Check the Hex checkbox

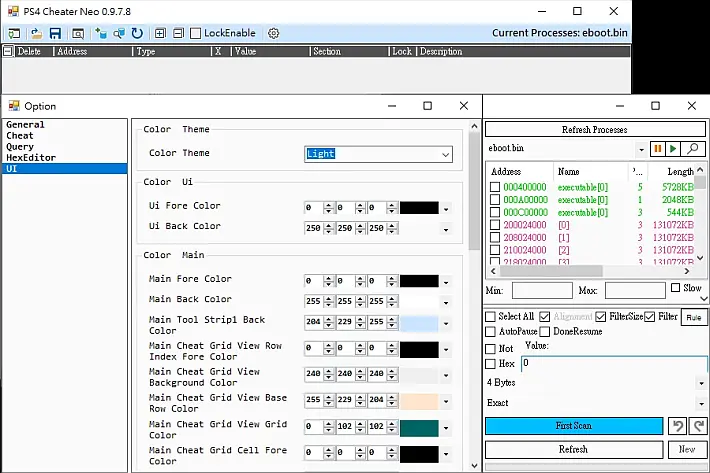tap(490, 363)
